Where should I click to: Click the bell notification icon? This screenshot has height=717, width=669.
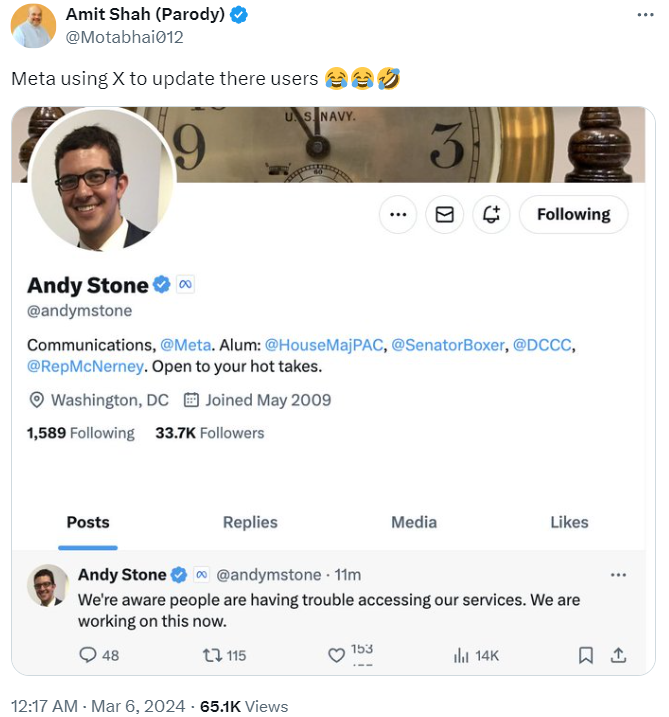(491, 214)
